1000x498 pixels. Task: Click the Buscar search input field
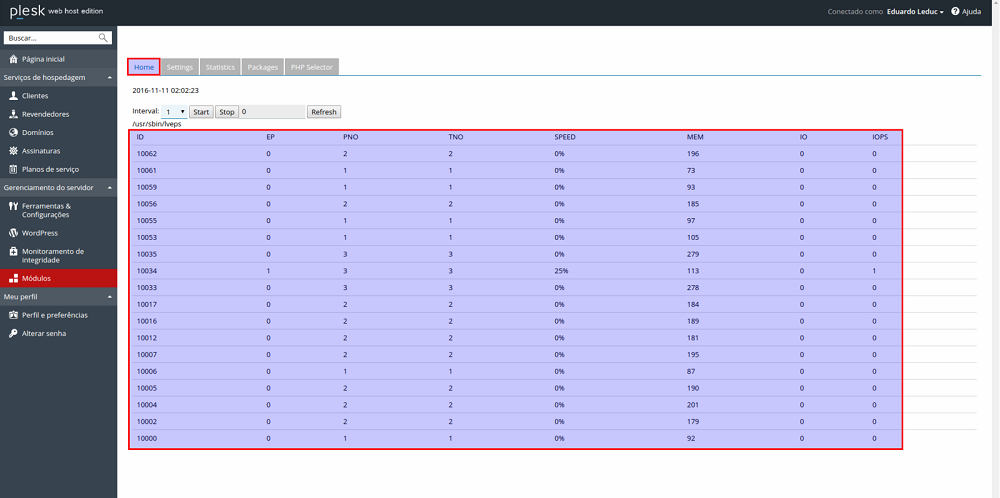pyautogui.click(x=50, y=38)
